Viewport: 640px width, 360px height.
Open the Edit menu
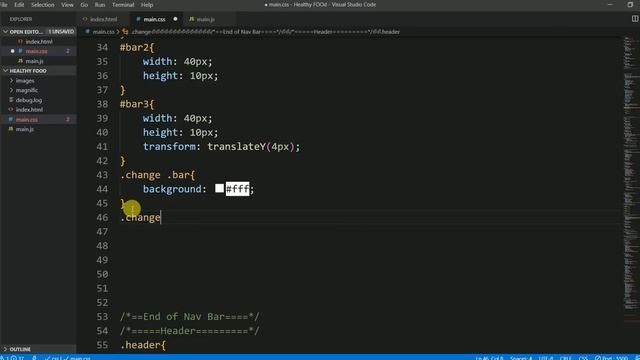coord(19,5)
